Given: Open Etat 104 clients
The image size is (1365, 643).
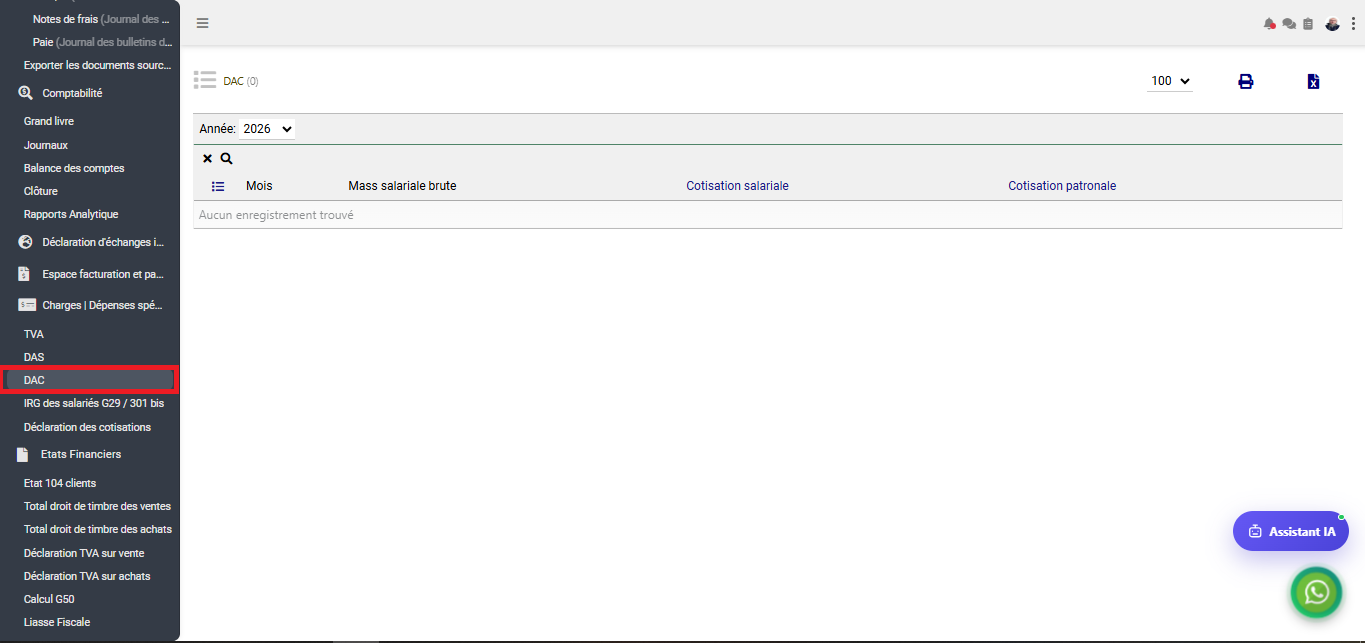Looking at the screenshot, I should [x=60, y=483].
